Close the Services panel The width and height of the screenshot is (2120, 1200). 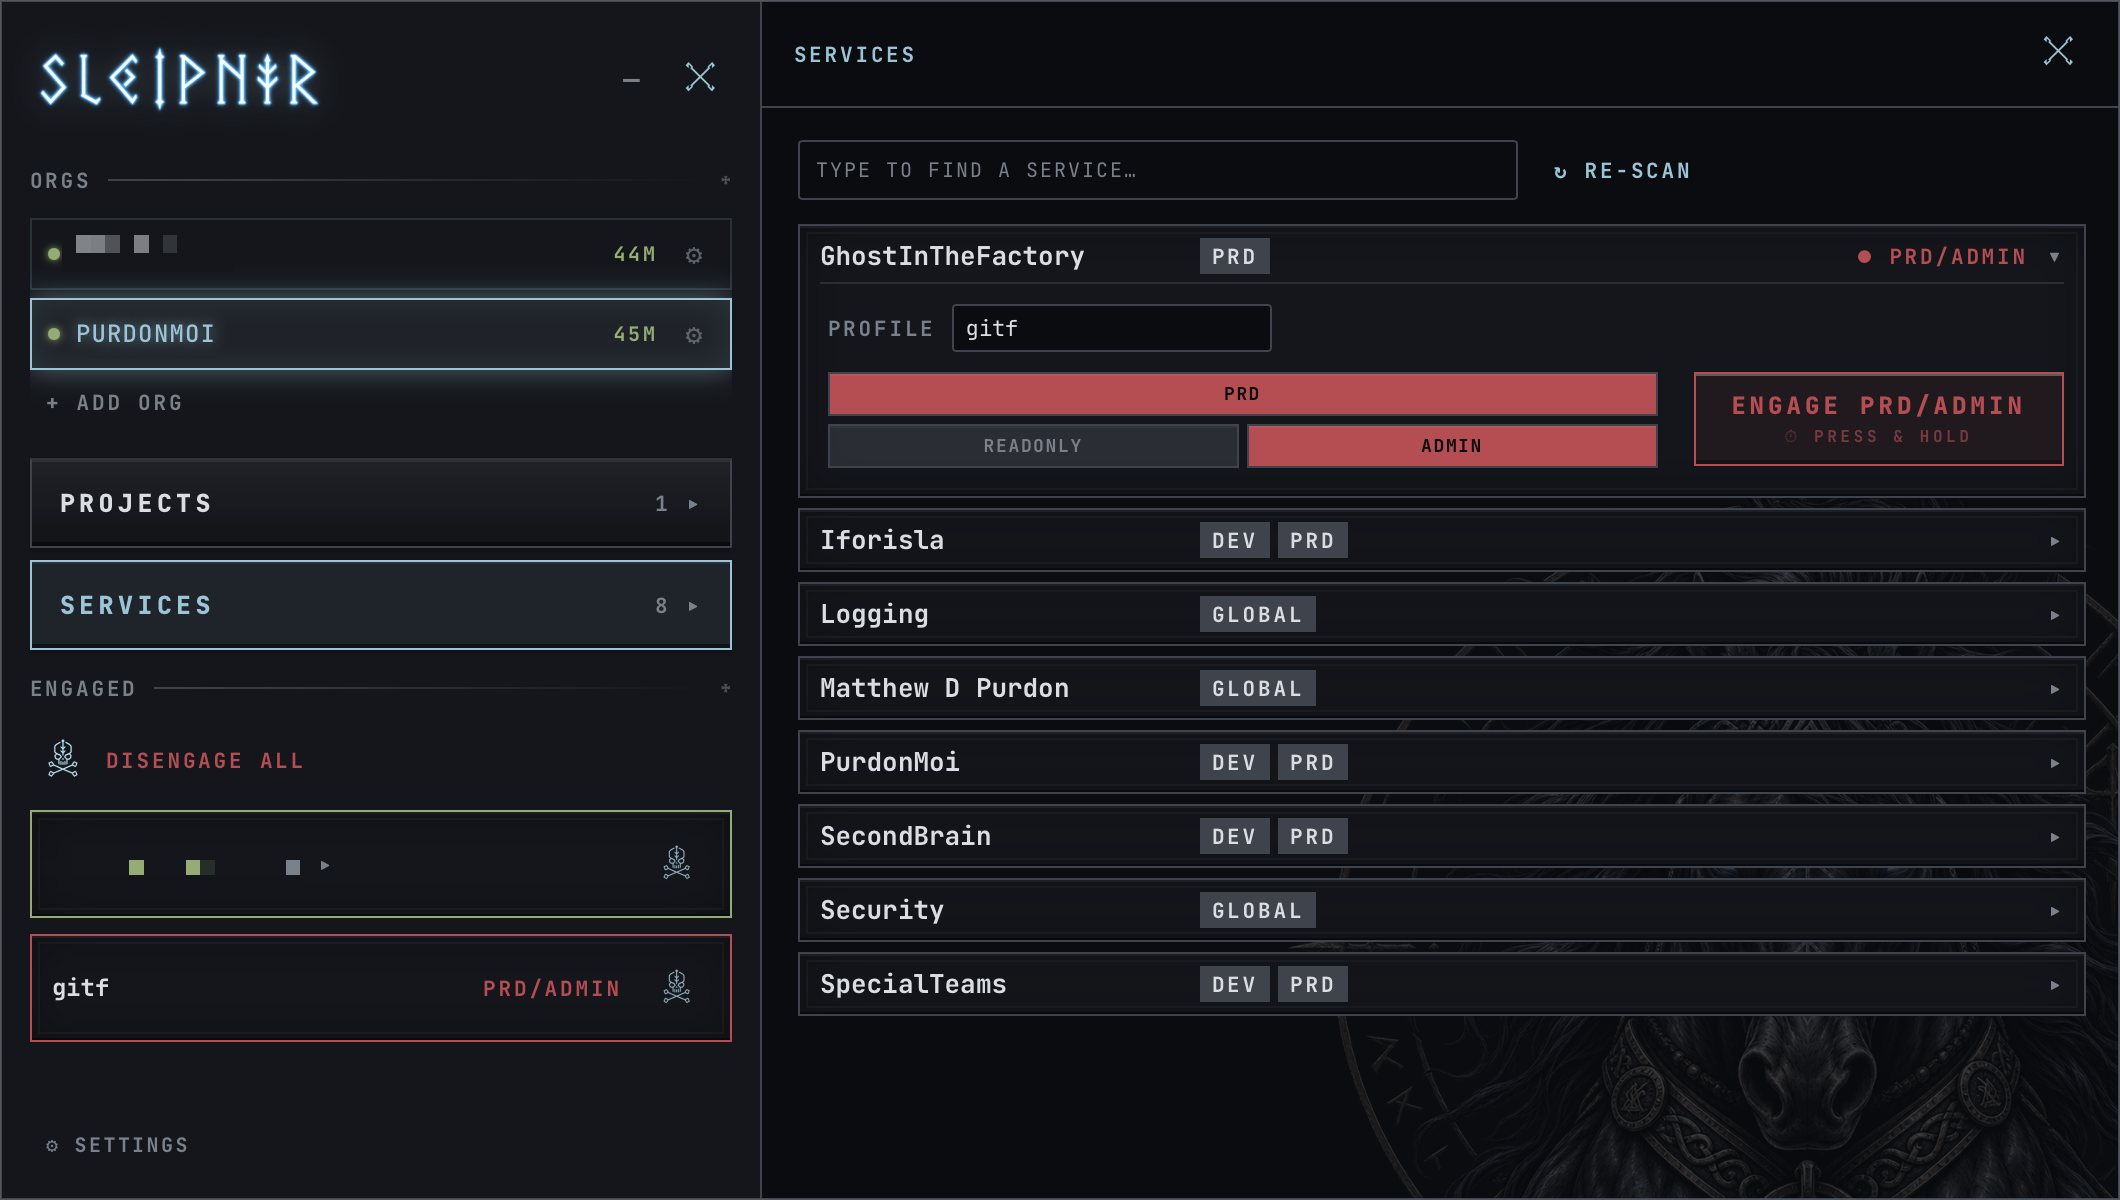(2058, 51)
